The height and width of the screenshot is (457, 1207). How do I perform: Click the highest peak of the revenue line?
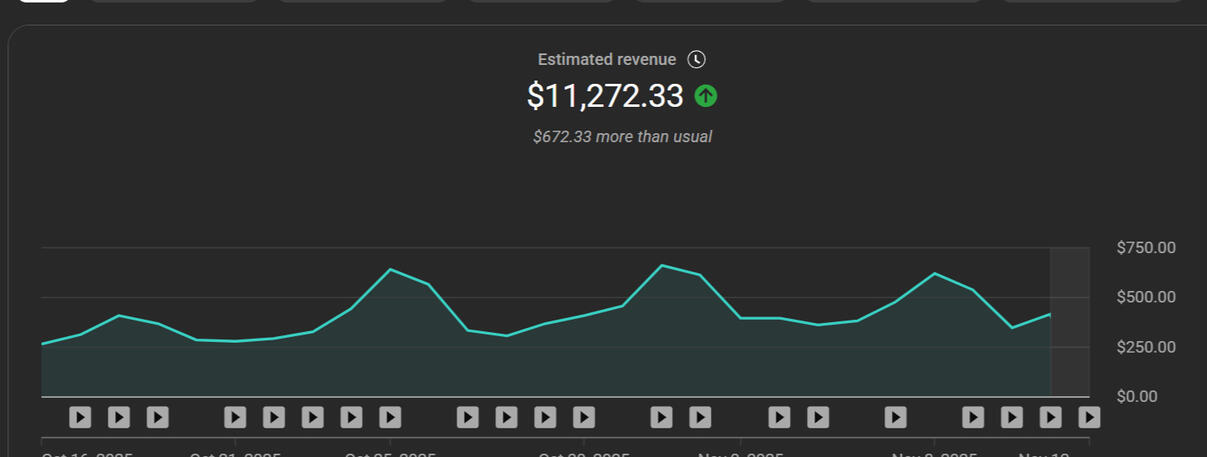[662, 265]
